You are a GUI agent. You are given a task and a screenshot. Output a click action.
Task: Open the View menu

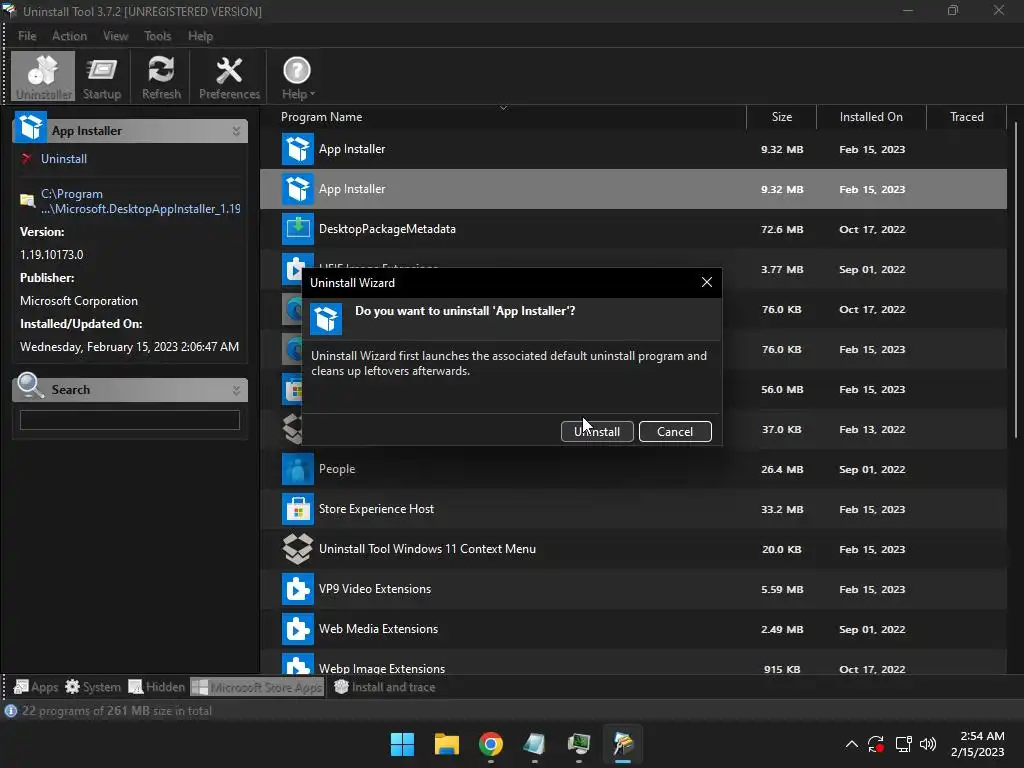[115, 36]
